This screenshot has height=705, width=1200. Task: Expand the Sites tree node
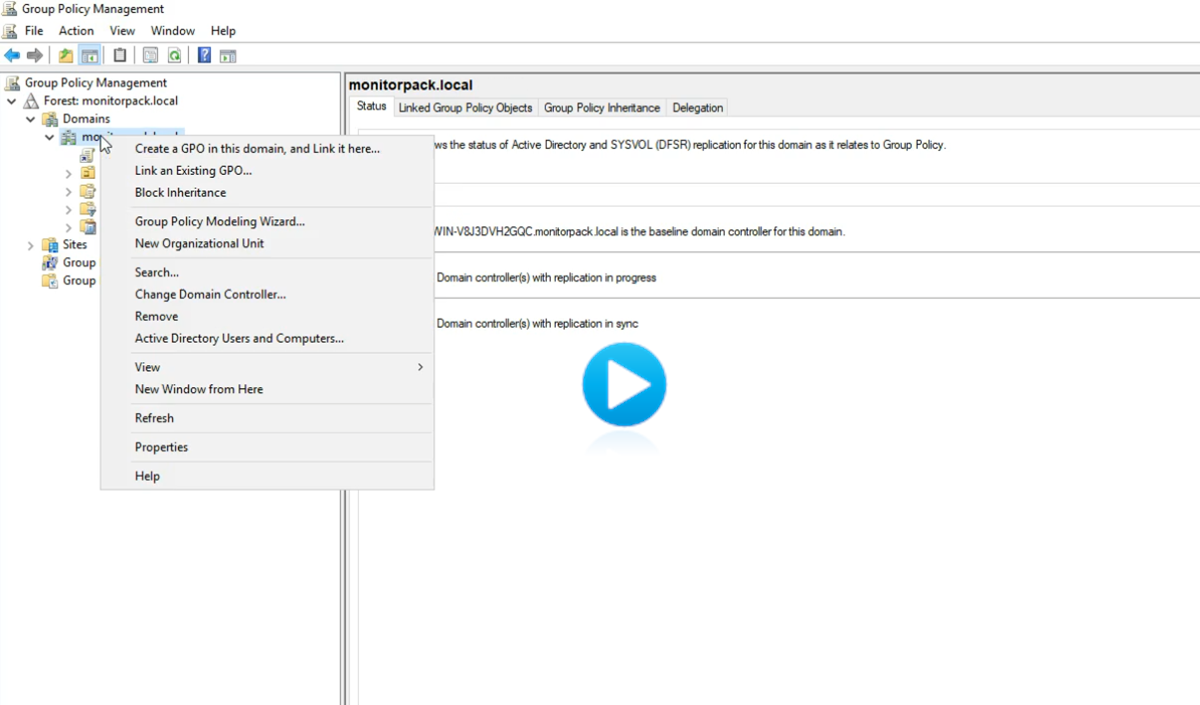pos(30,245)
